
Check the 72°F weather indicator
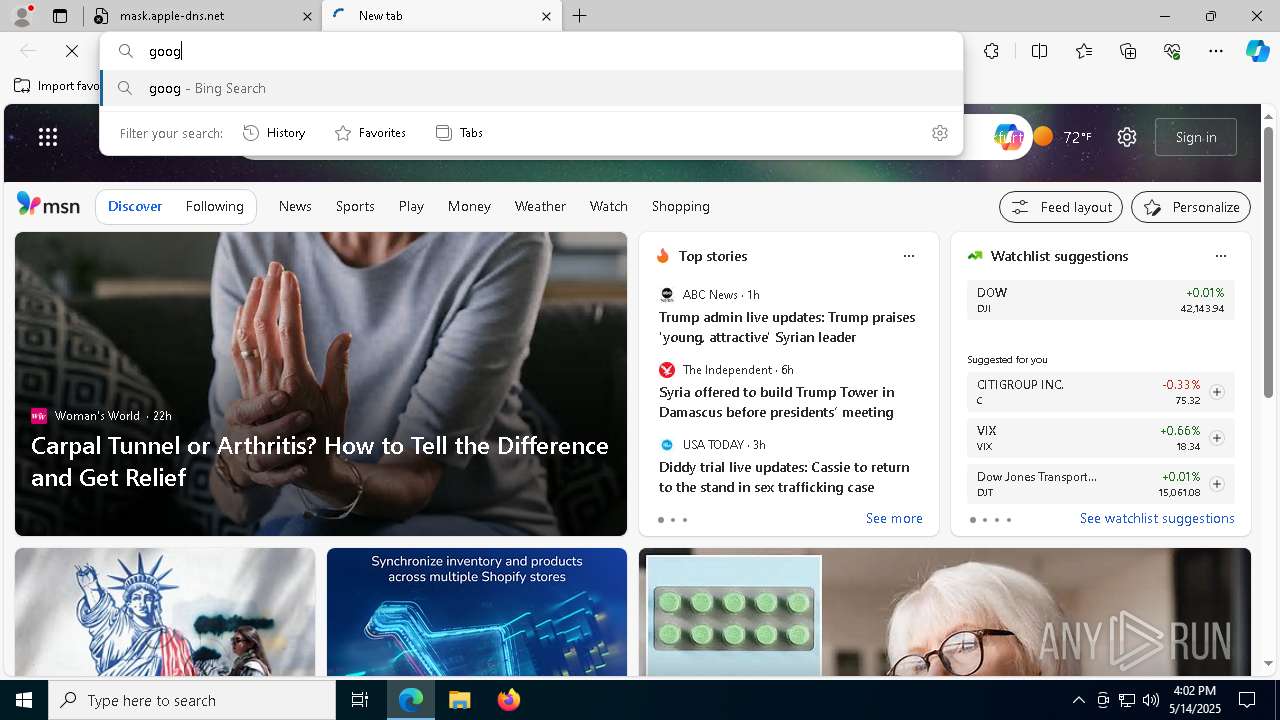(1064, 137)
